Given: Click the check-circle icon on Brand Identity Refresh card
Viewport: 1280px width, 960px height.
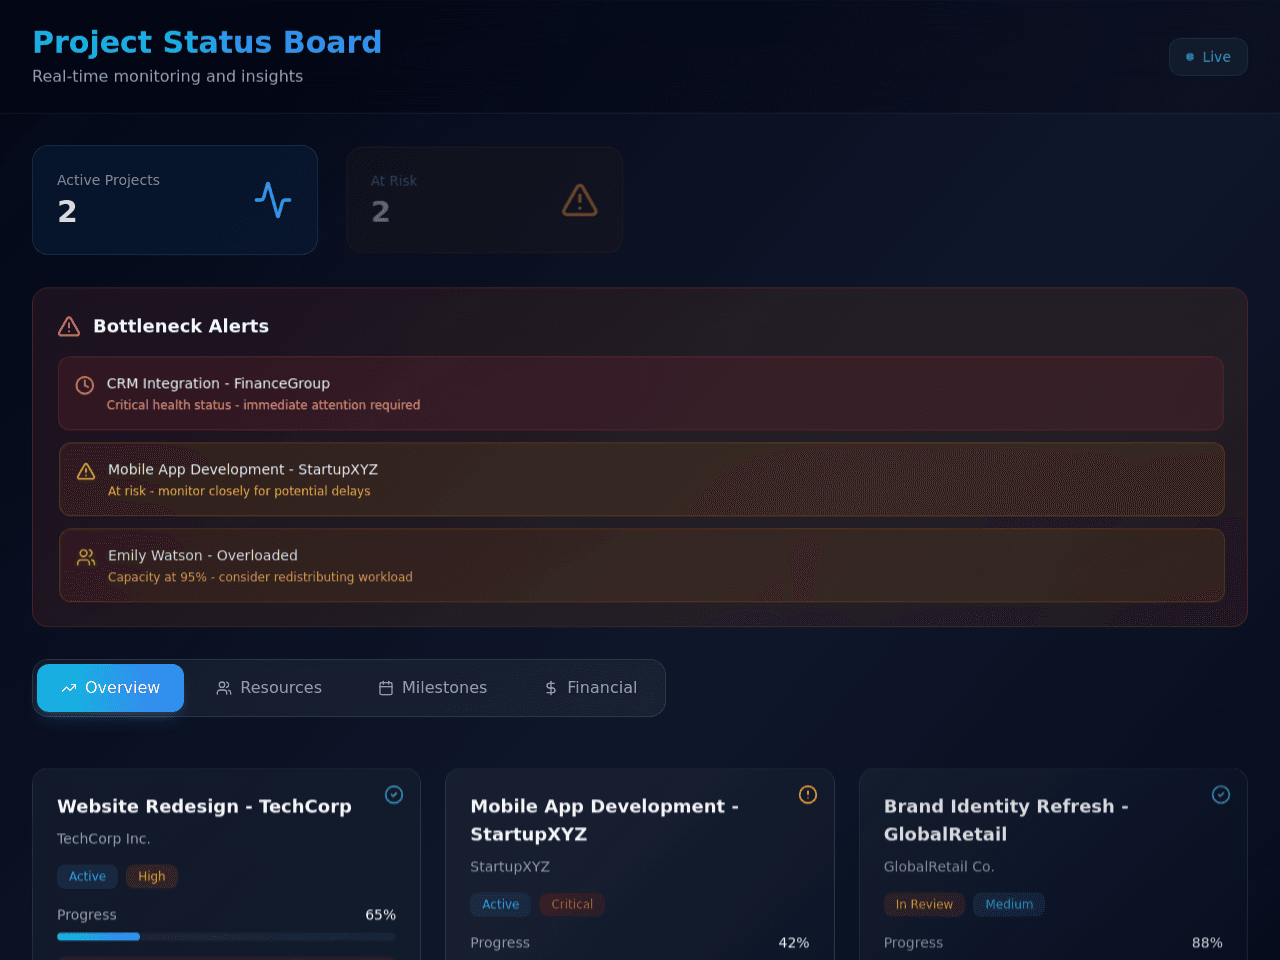Looking at the screenshot, I should pyautogui.click(x=1221, y=795).
